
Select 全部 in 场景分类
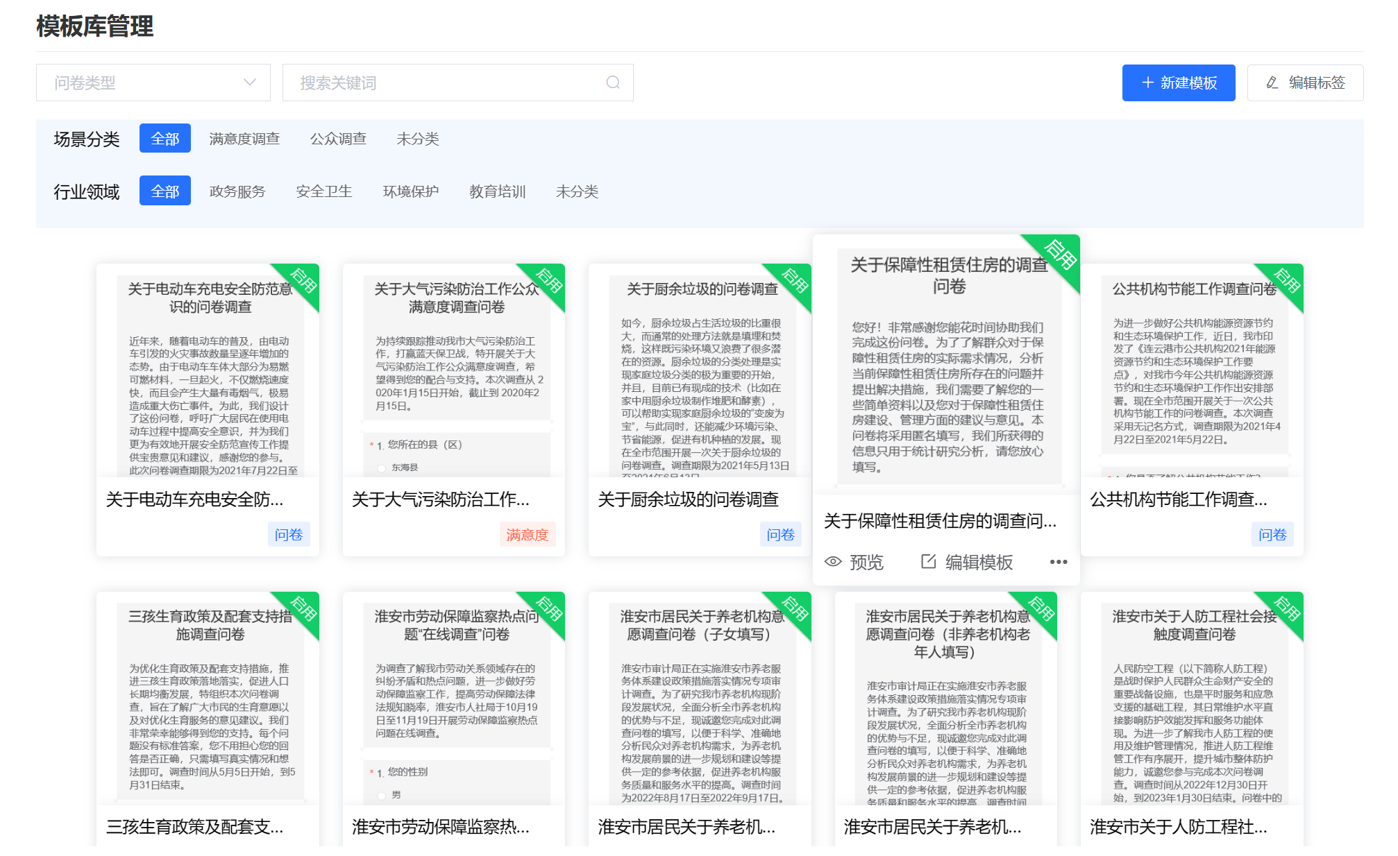pos(165,138)
